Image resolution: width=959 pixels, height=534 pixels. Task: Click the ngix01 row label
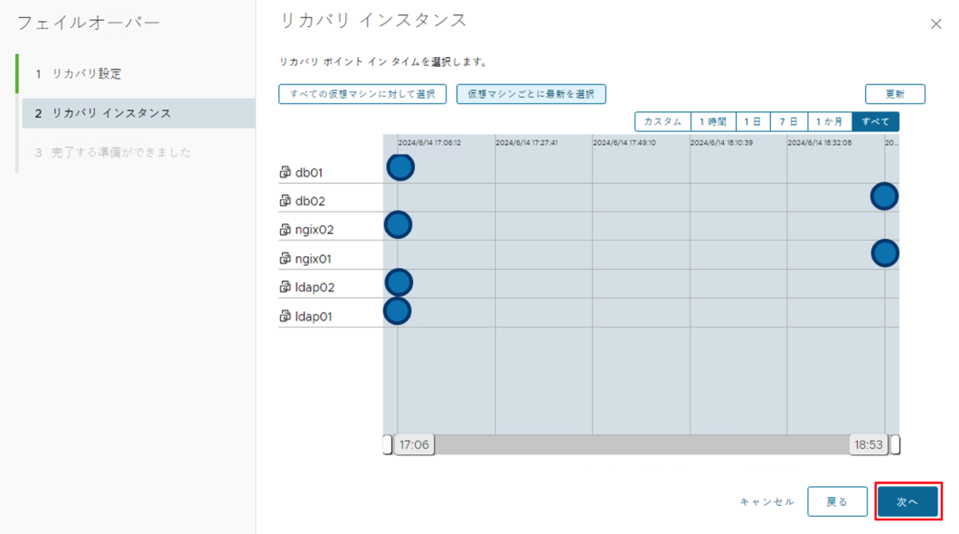tap(313, 259)
